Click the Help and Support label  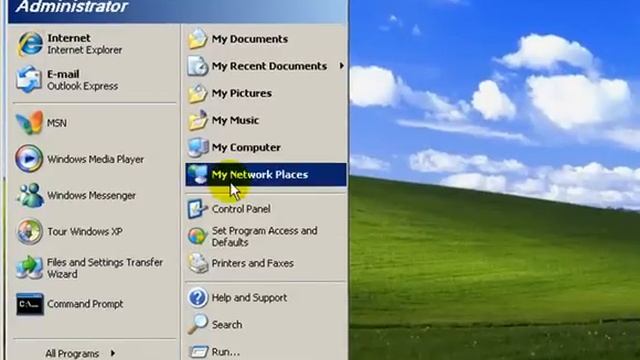[x=249, y=298]
